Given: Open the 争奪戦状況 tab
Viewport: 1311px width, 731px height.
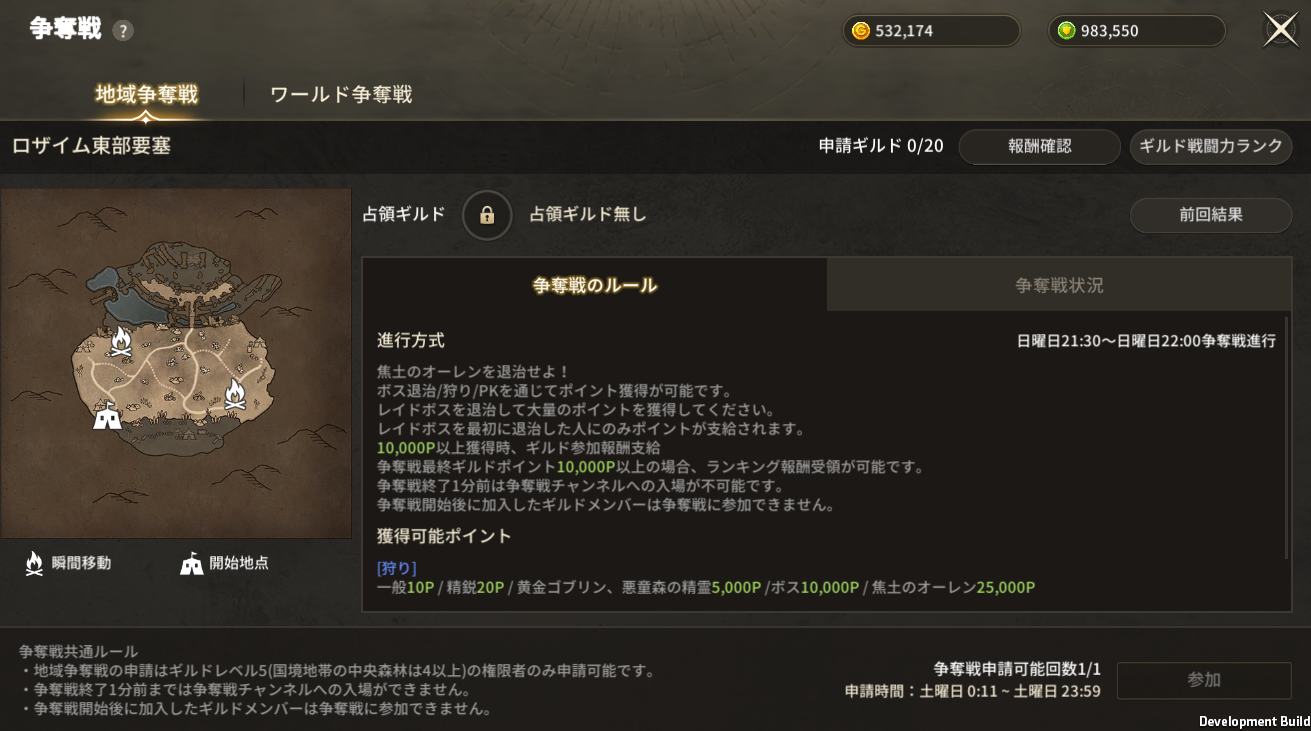Looking at the screenshot, I should (1059, 285).
